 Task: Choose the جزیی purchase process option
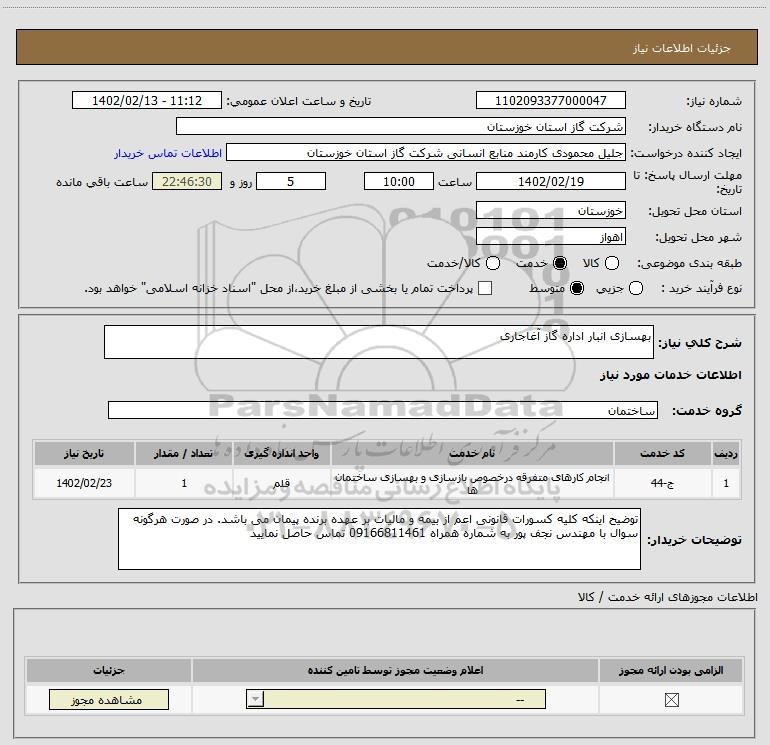[636, 288]
